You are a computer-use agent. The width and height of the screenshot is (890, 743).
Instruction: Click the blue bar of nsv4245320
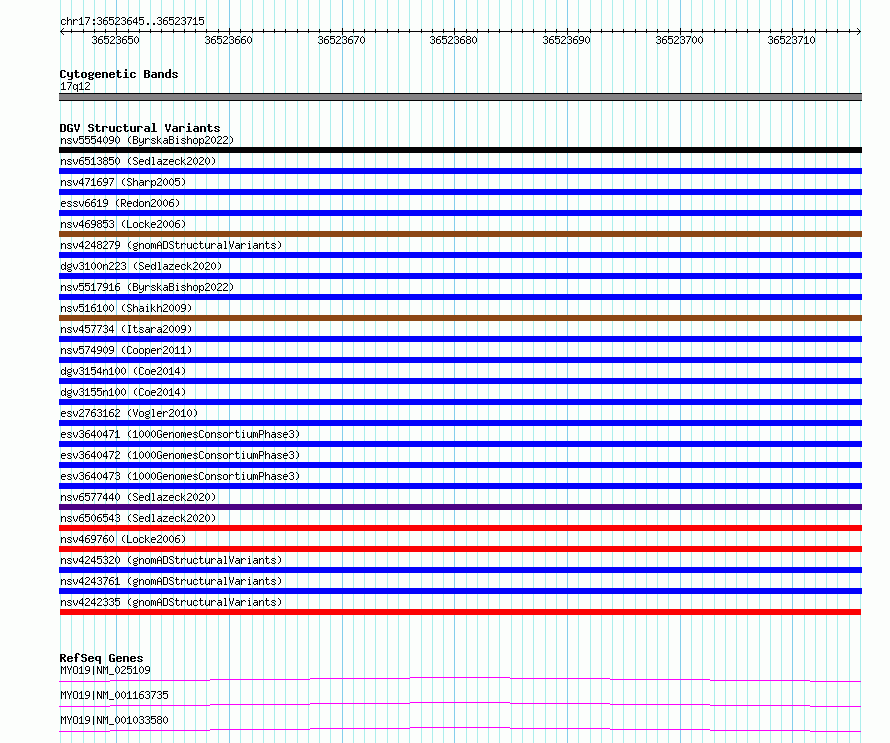[x=460, y=570]
